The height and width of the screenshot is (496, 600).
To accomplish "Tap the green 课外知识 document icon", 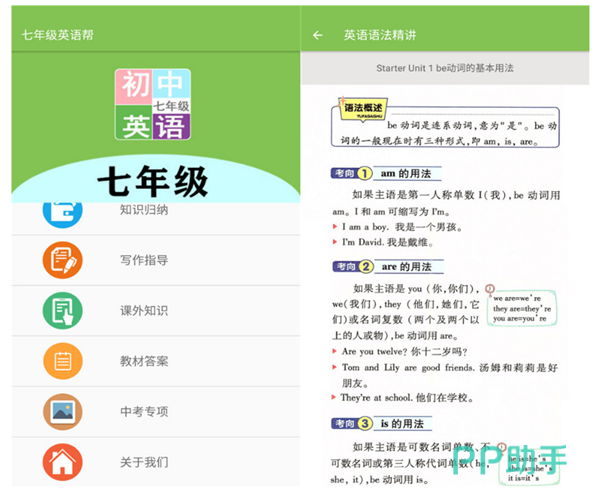I will (62, 310).
